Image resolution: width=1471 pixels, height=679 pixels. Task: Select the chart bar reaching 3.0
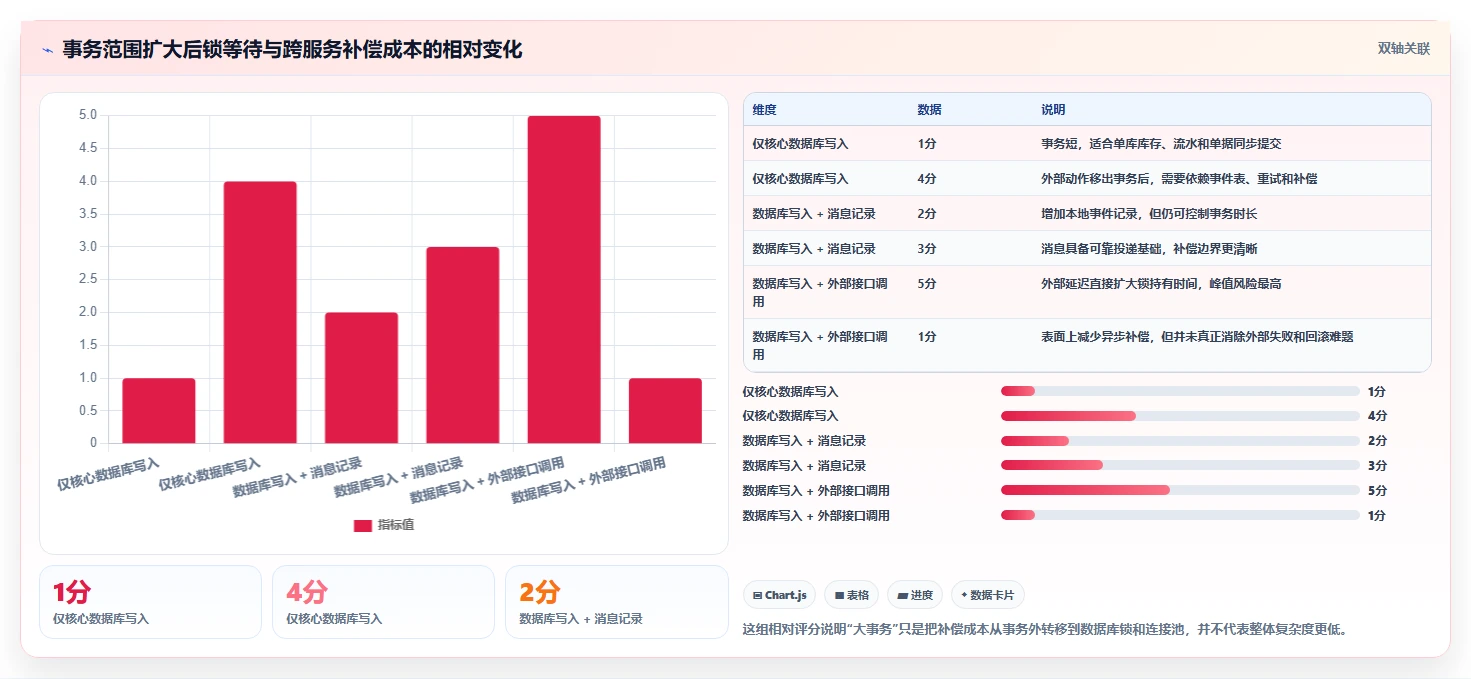click(463, 345)
